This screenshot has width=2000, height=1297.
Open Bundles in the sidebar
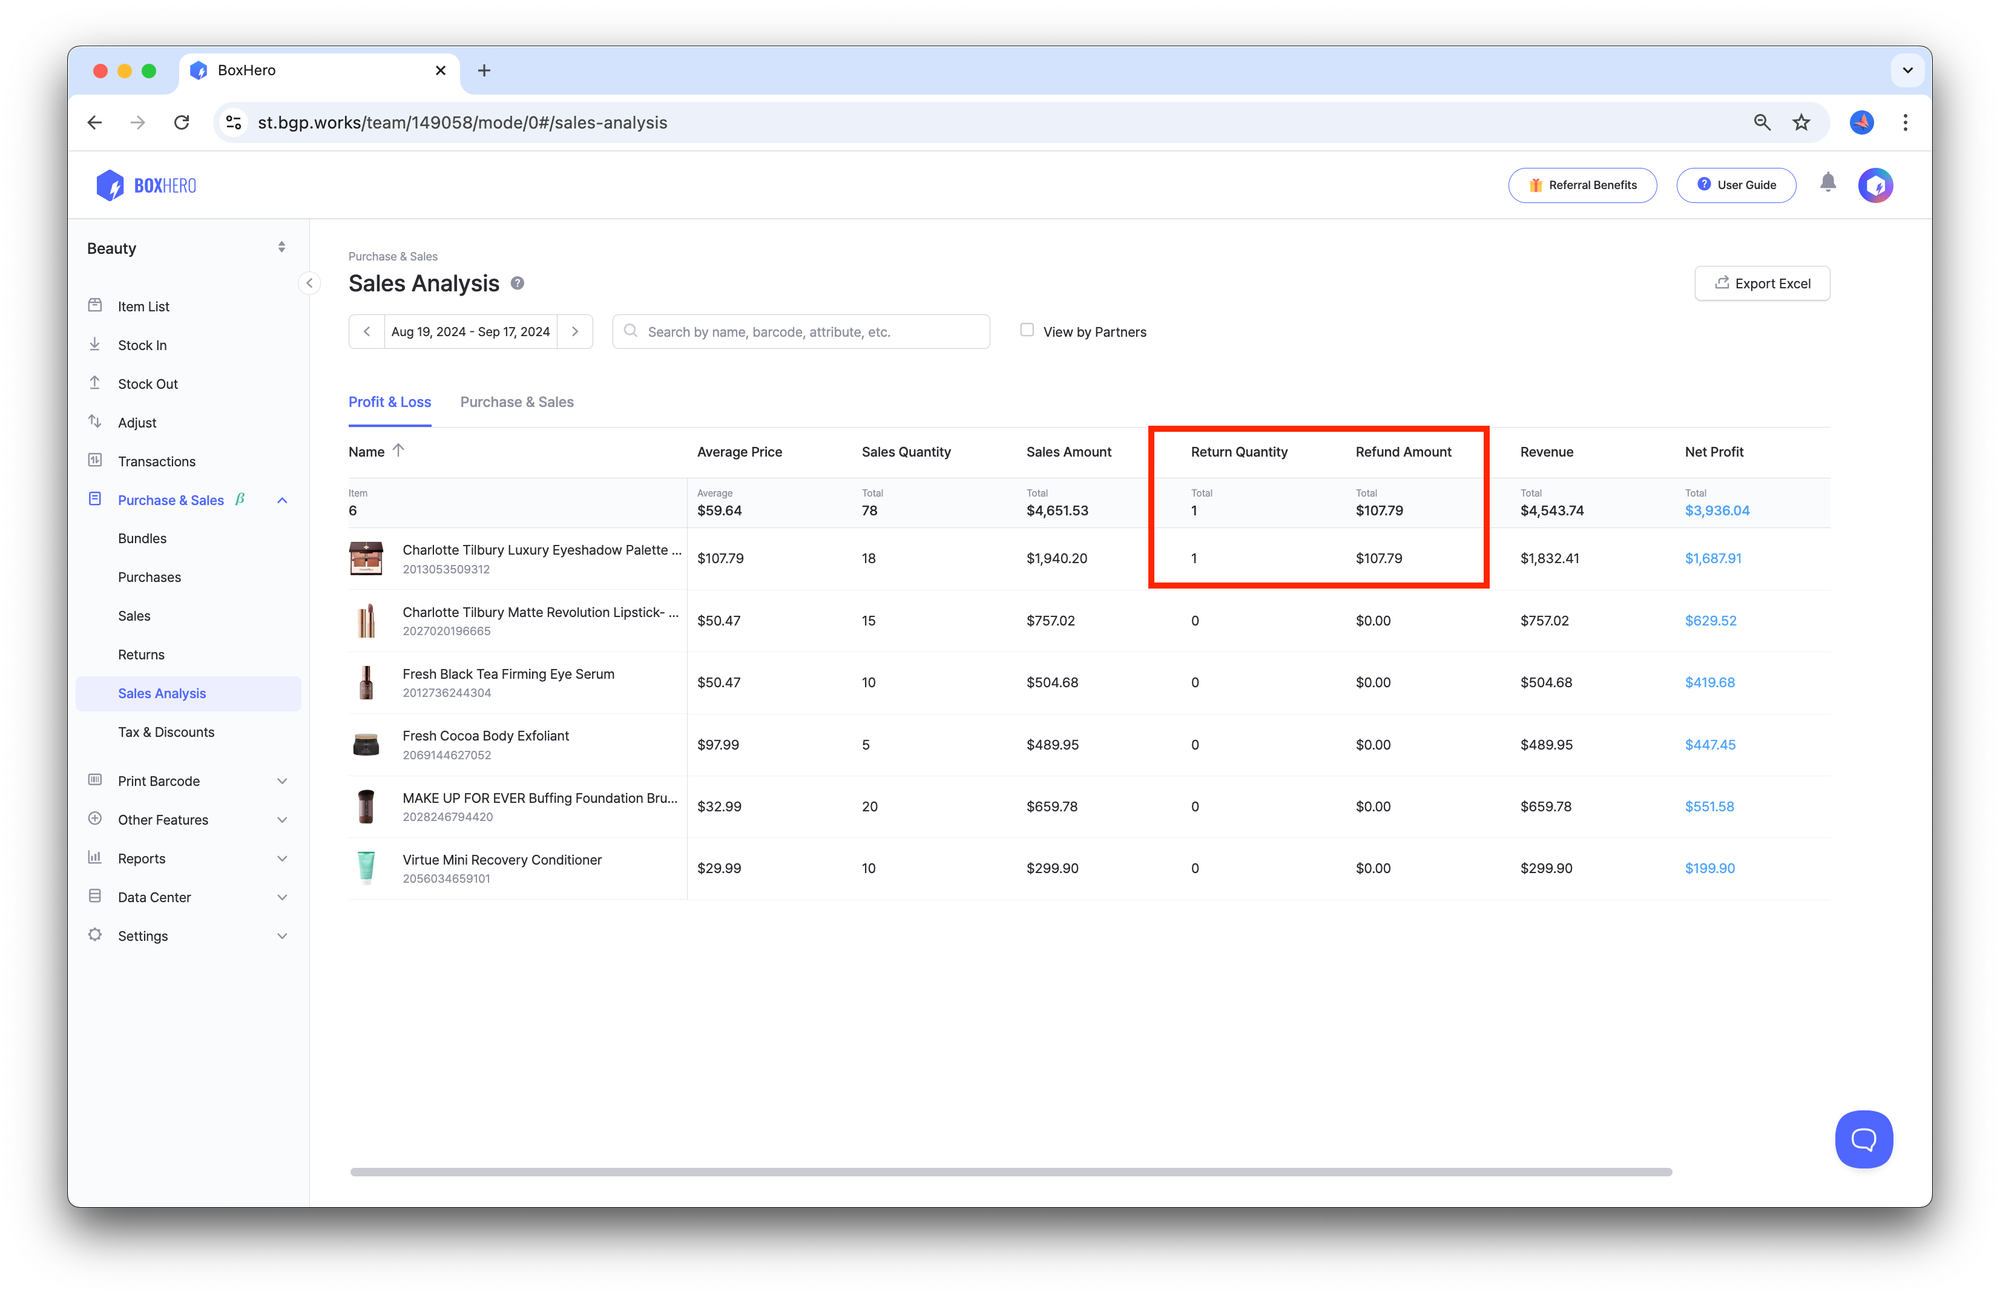tap(142, 538)
